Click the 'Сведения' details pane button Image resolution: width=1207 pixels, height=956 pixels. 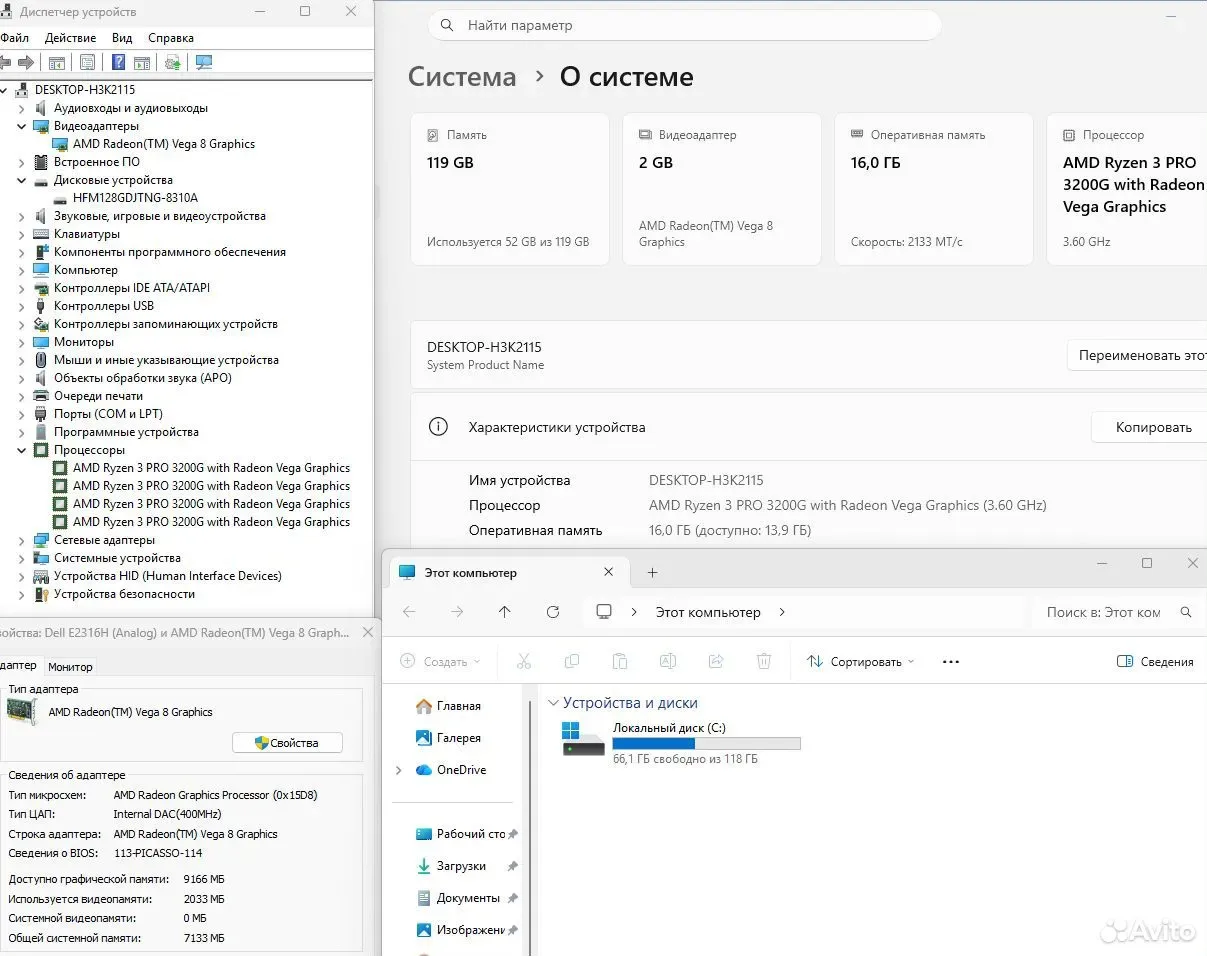tap(1155, 661)
